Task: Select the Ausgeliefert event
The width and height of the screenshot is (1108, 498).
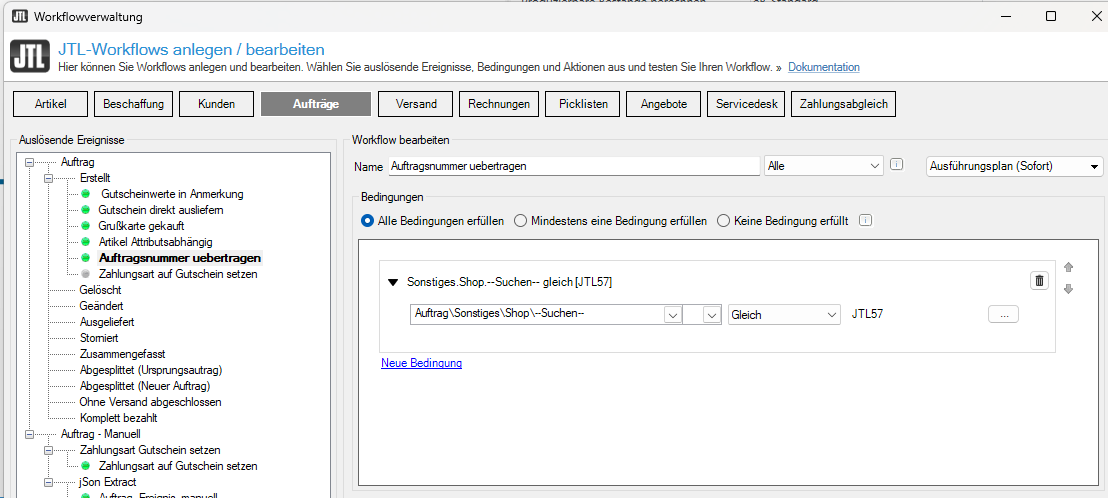Action: click(x=107, y=322)
